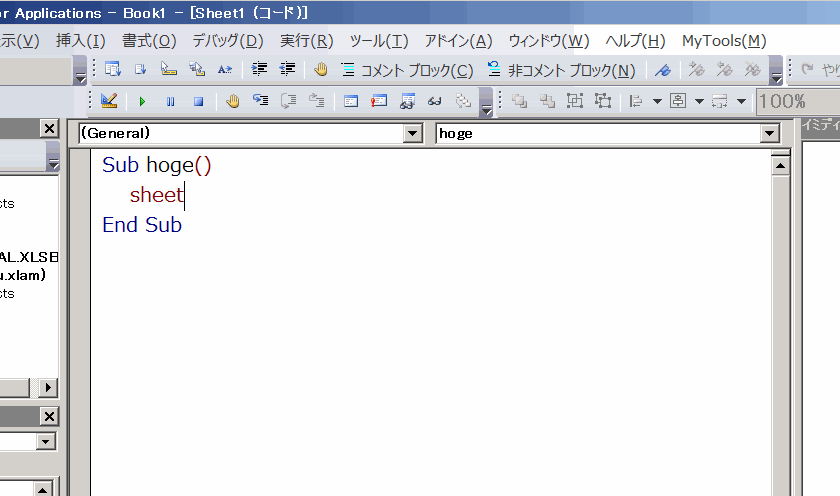Click the List Constants icon
The width and height of the screenshot is (840, 496).
tap(141, 69)
